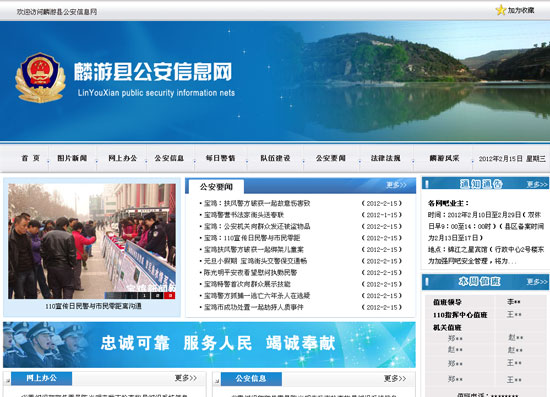Go to 网上办公 in navigation bar
Screen dimensions: 550x397
click(x=122, y=158)
